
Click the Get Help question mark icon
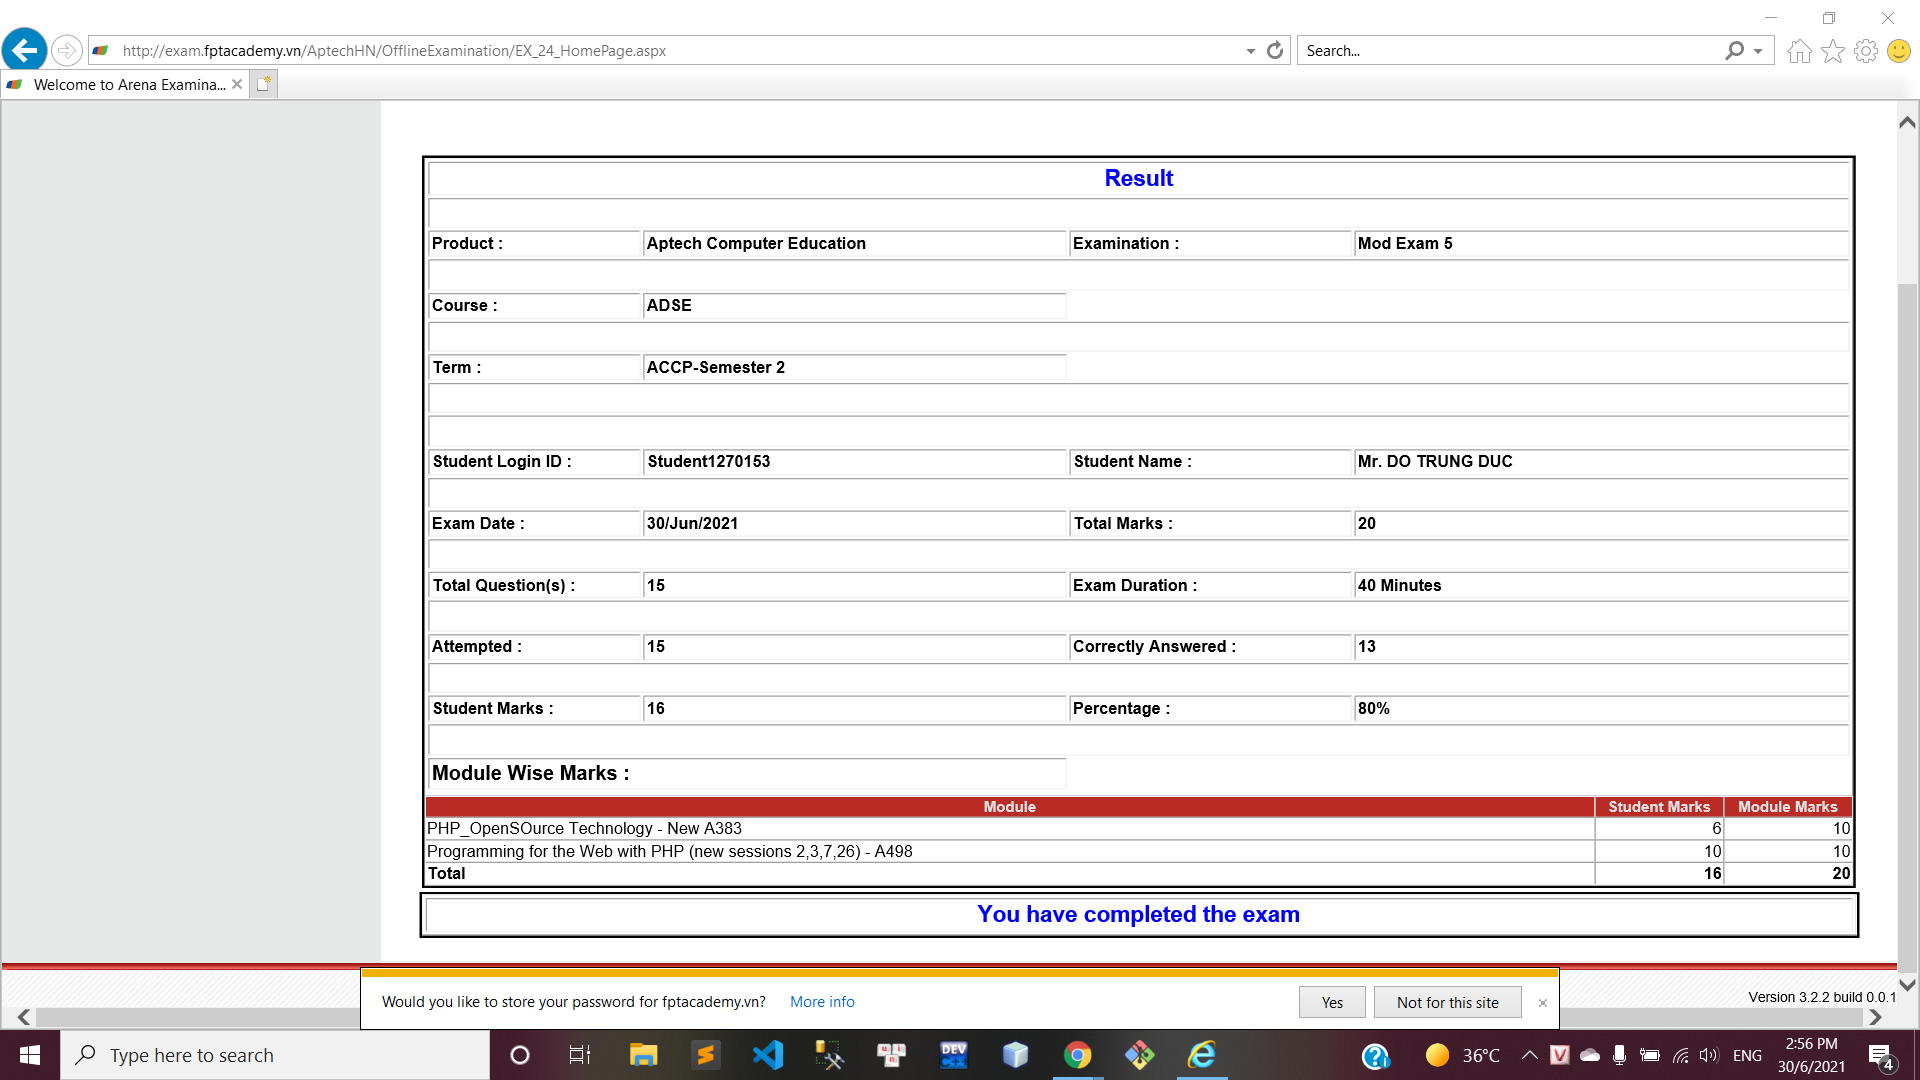pyautogui.click(x=1376, y=1055)
